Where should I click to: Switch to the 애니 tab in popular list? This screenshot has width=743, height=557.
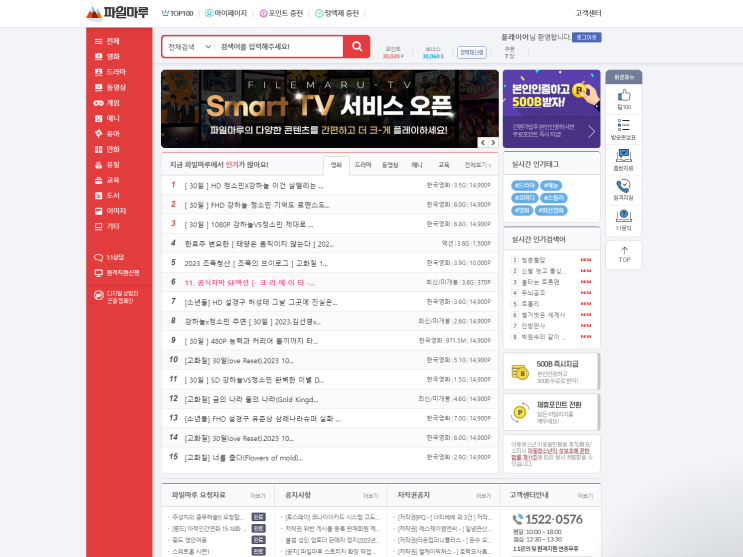tap(417, 165)
